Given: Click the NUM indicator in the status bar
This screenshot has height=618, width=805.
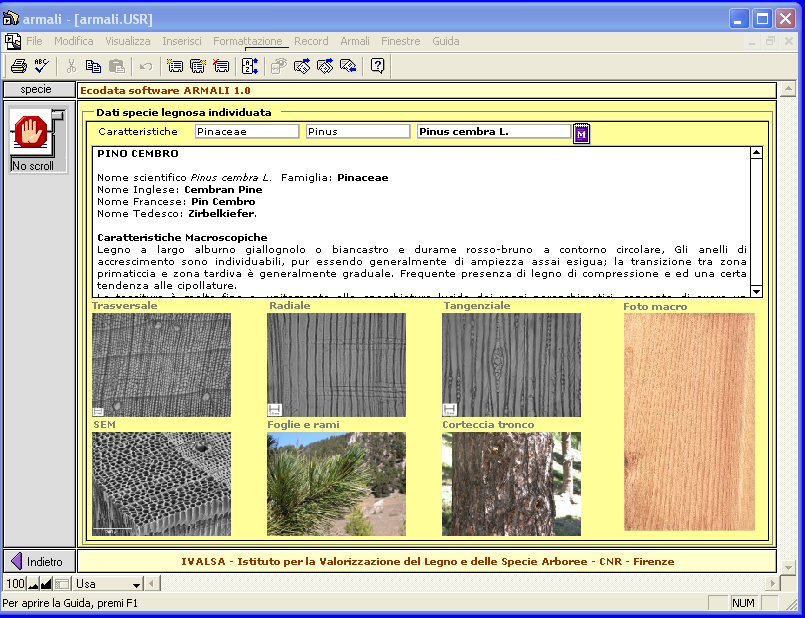Looking at the screenshot, I should [743, 603].
